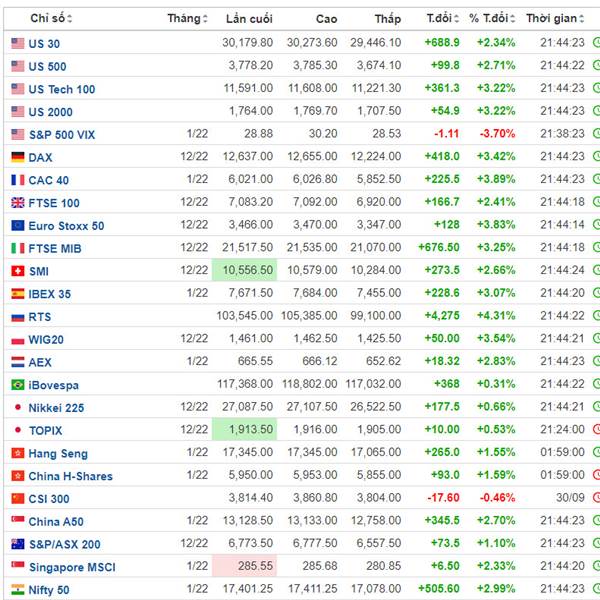Click the highlighted TOPIX value 1,913.50

pyautogui.click(x=244, y=429)
